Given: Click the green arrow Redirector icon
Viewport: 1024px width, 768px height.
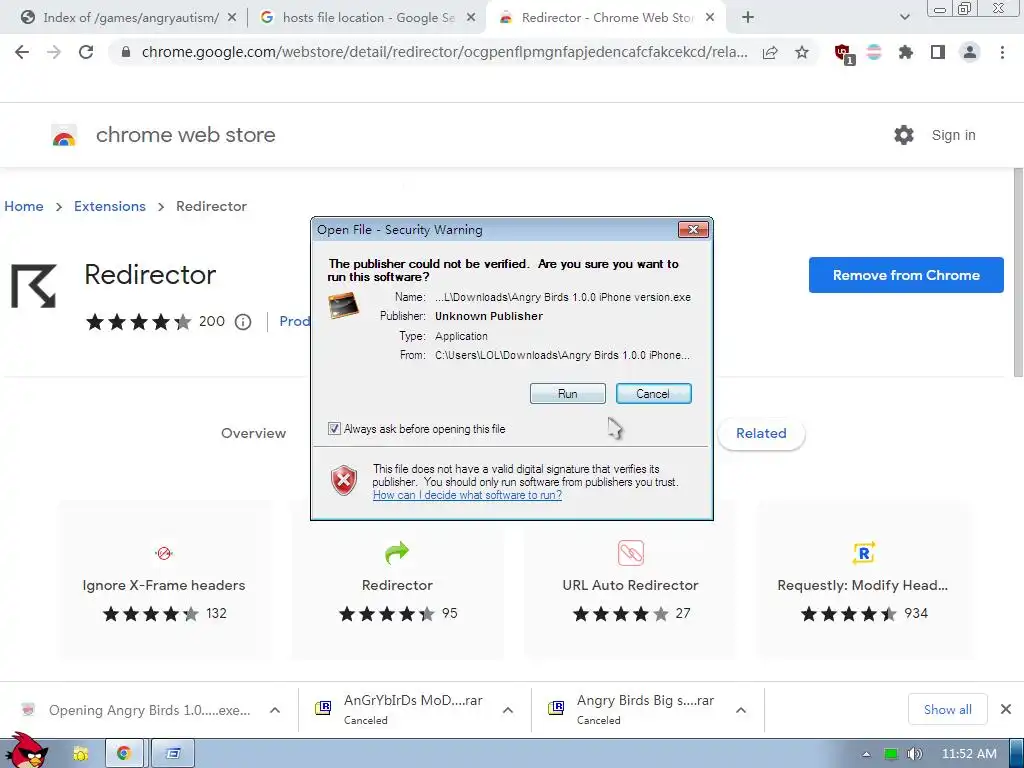Looking at the screenshot, I should [x=396, y=552].
